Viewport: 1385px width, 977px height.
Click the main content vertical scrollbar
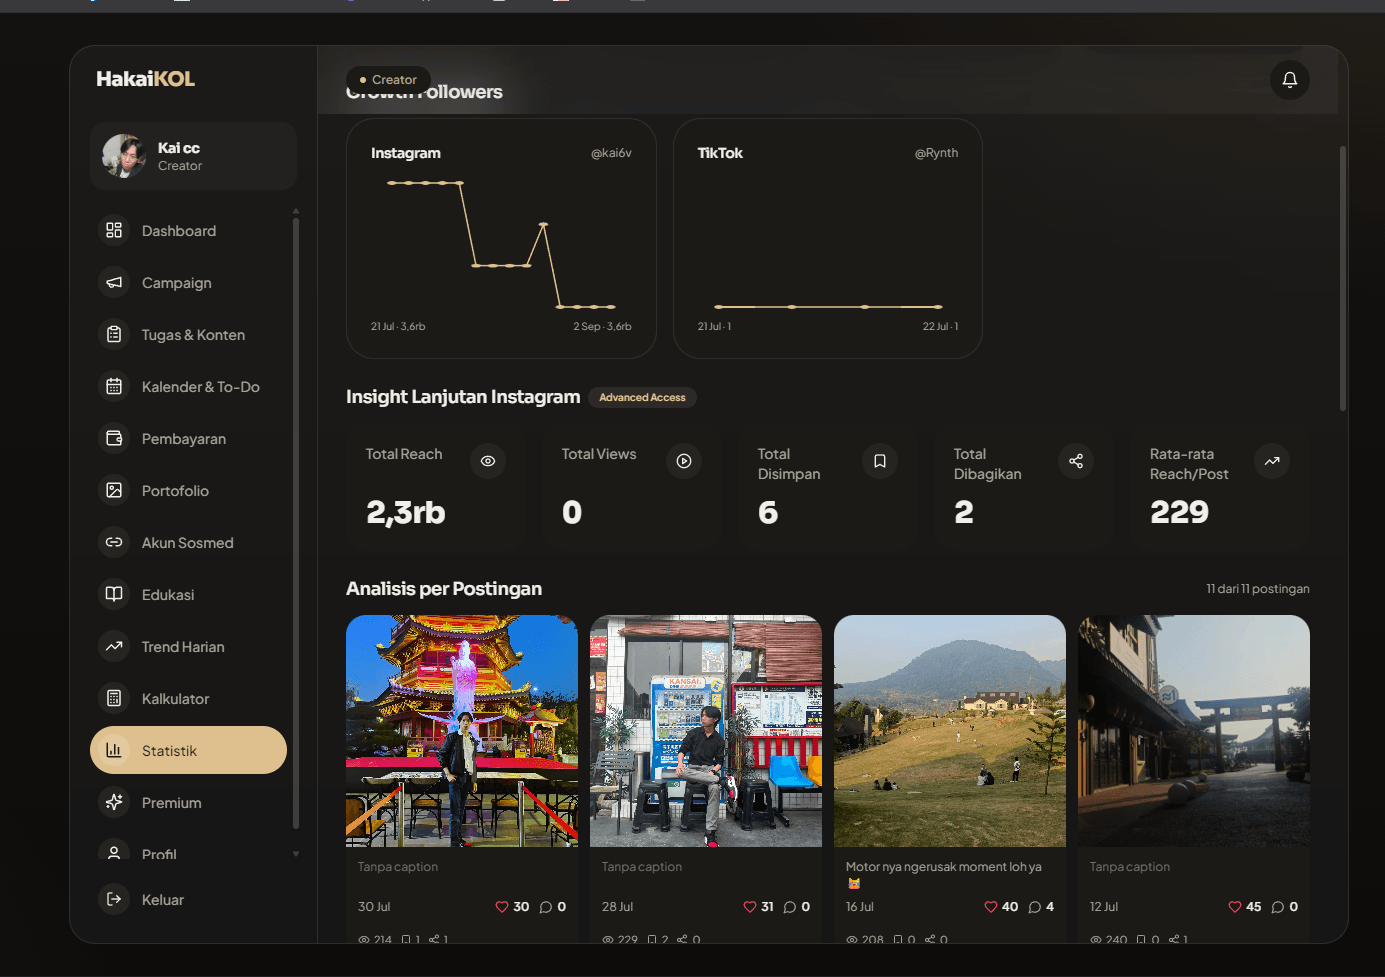1343,278
